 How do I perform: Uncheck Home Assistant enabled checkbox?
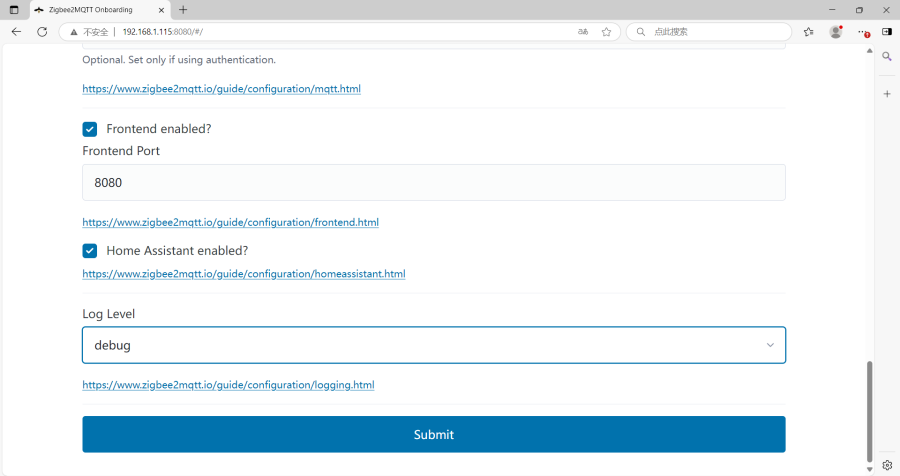click(x=90, y=251)
